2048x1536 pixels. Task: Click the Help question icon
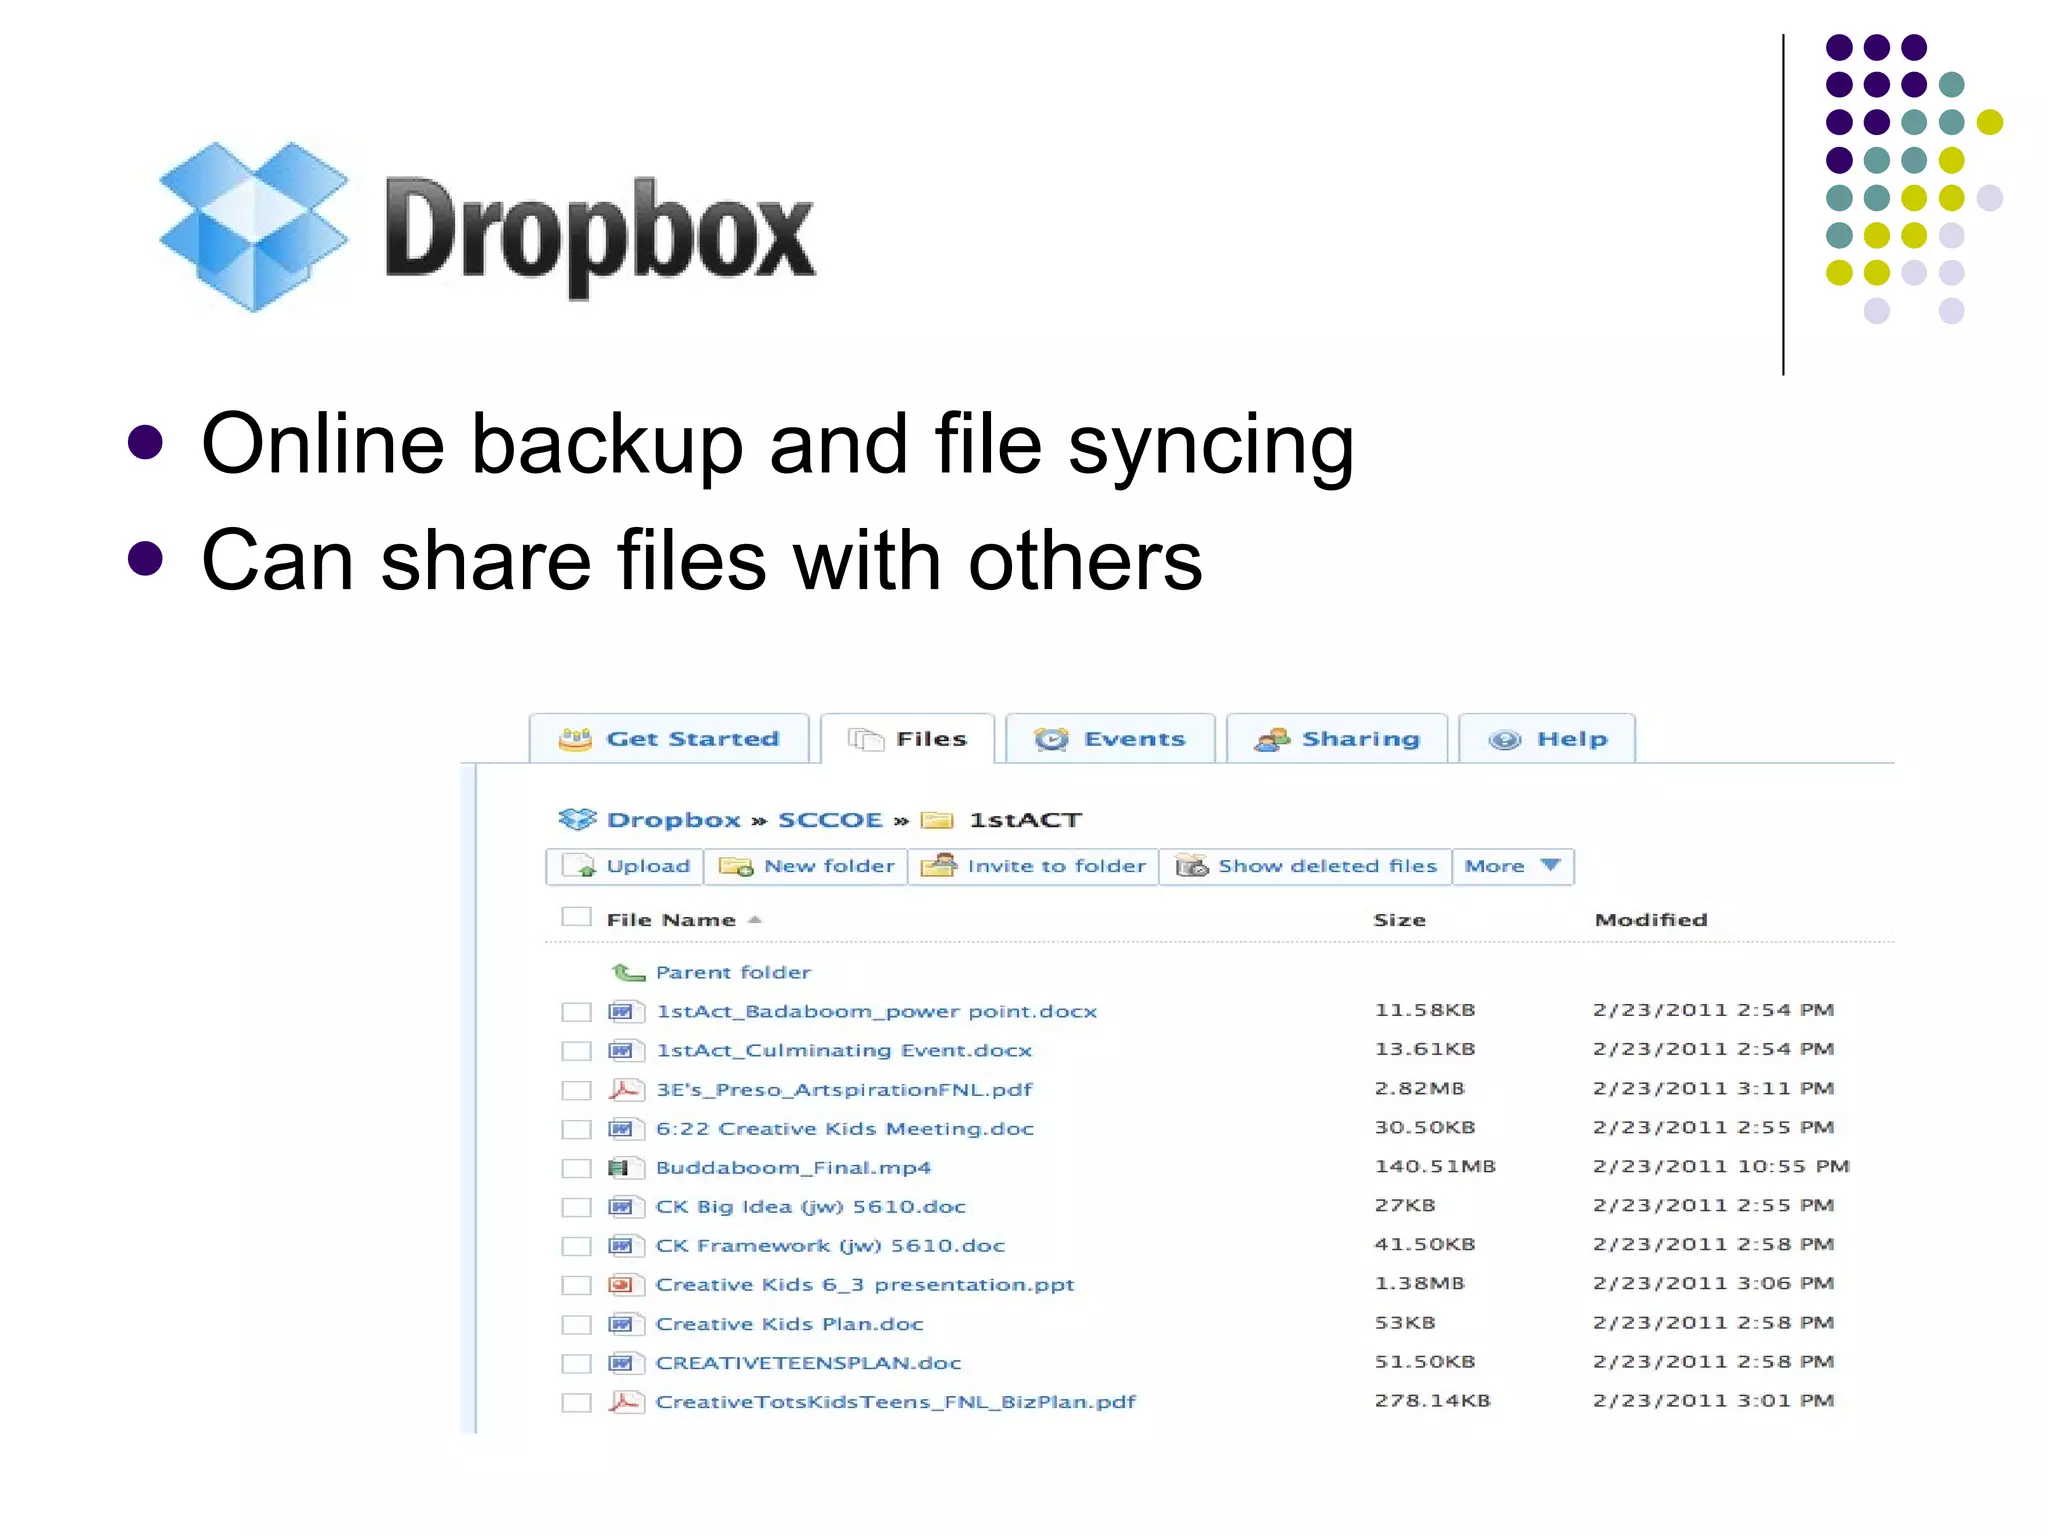click(x=1504, y=740)
